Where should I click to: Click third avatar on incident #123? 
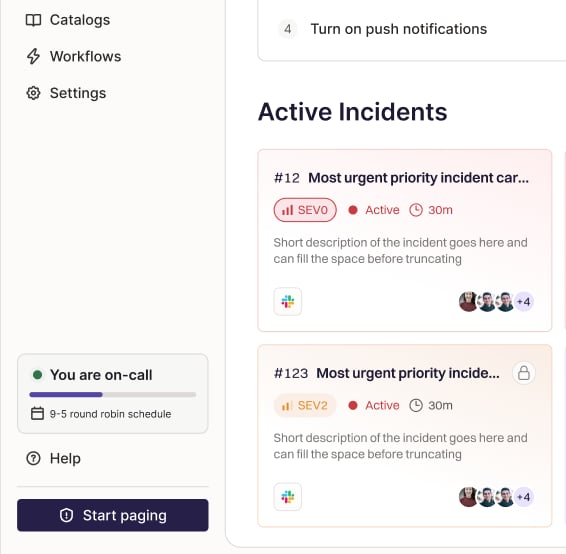click(x=505, y=497)
